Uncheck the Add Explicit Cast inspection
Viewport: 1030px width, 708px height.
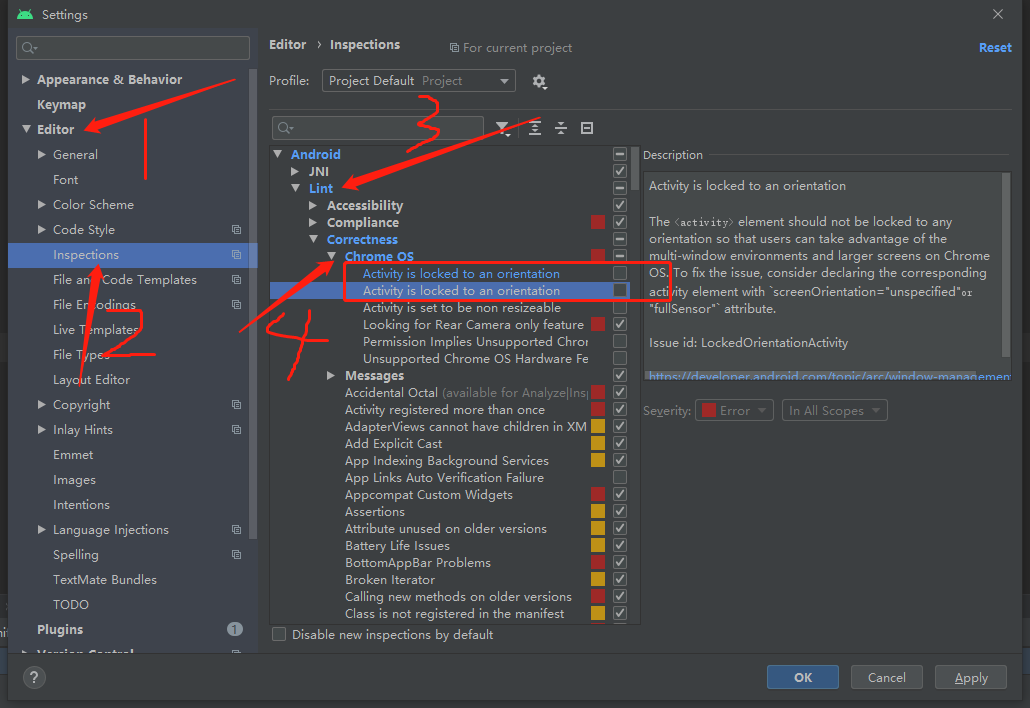620,443
